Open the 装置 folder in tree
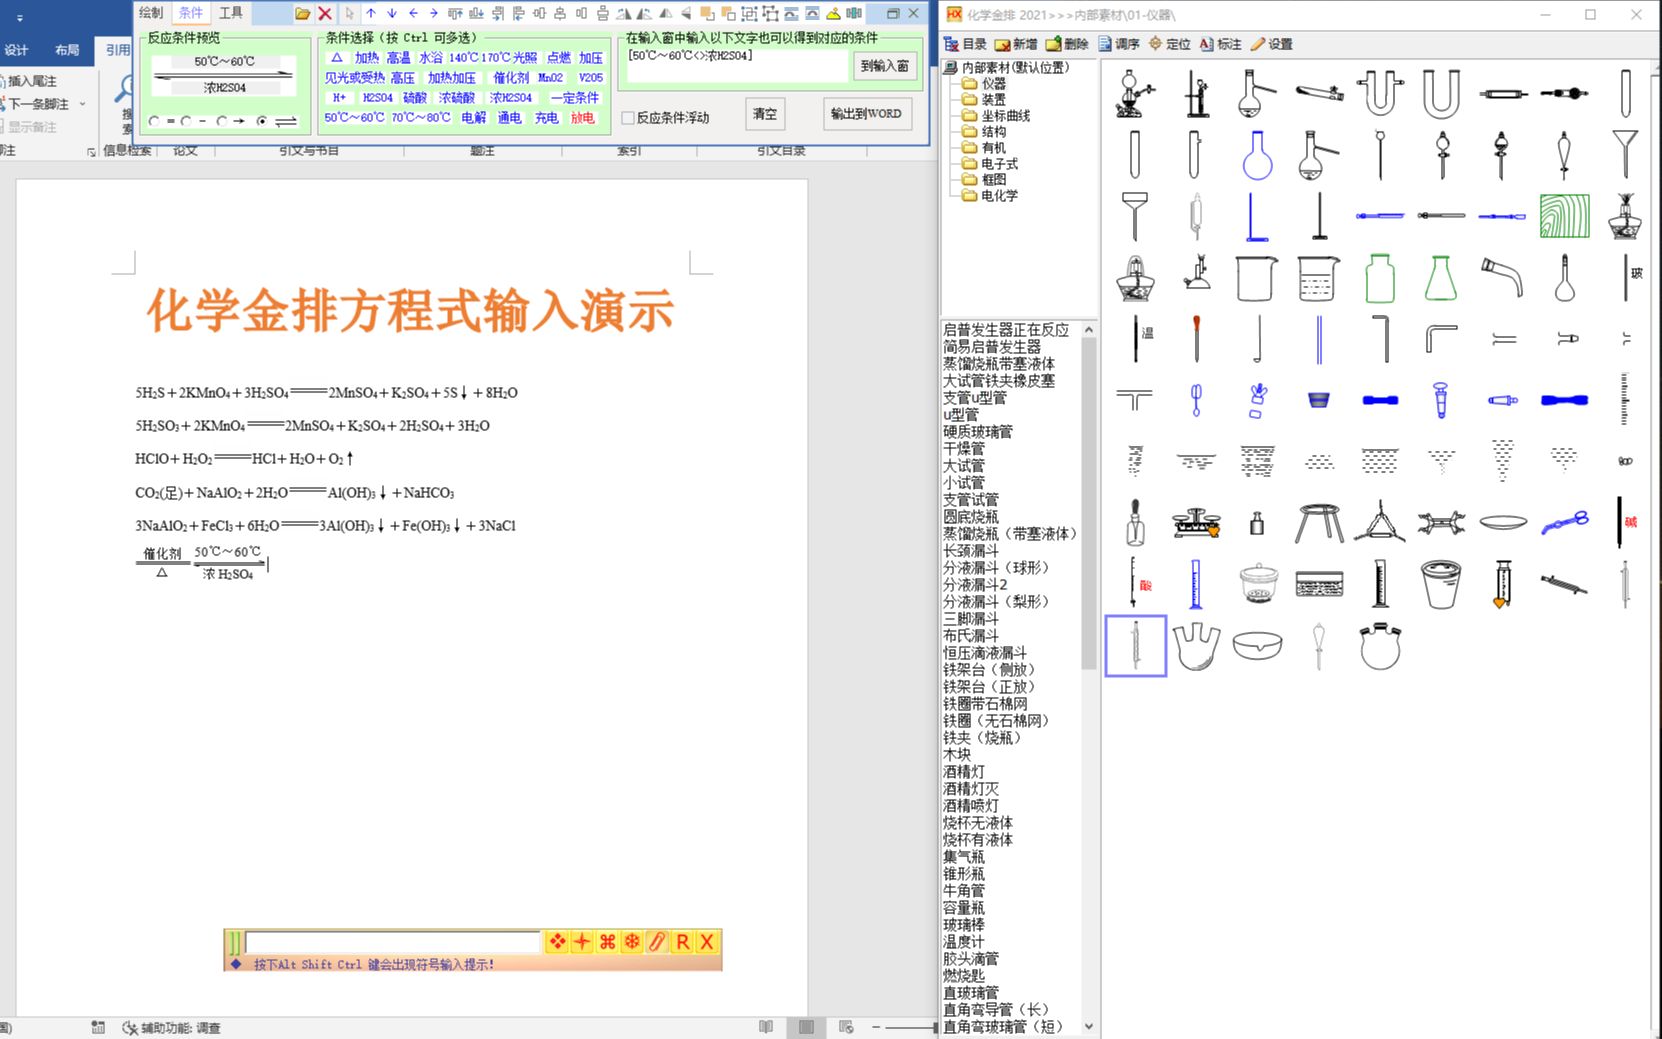 click(x=984, y=100)
